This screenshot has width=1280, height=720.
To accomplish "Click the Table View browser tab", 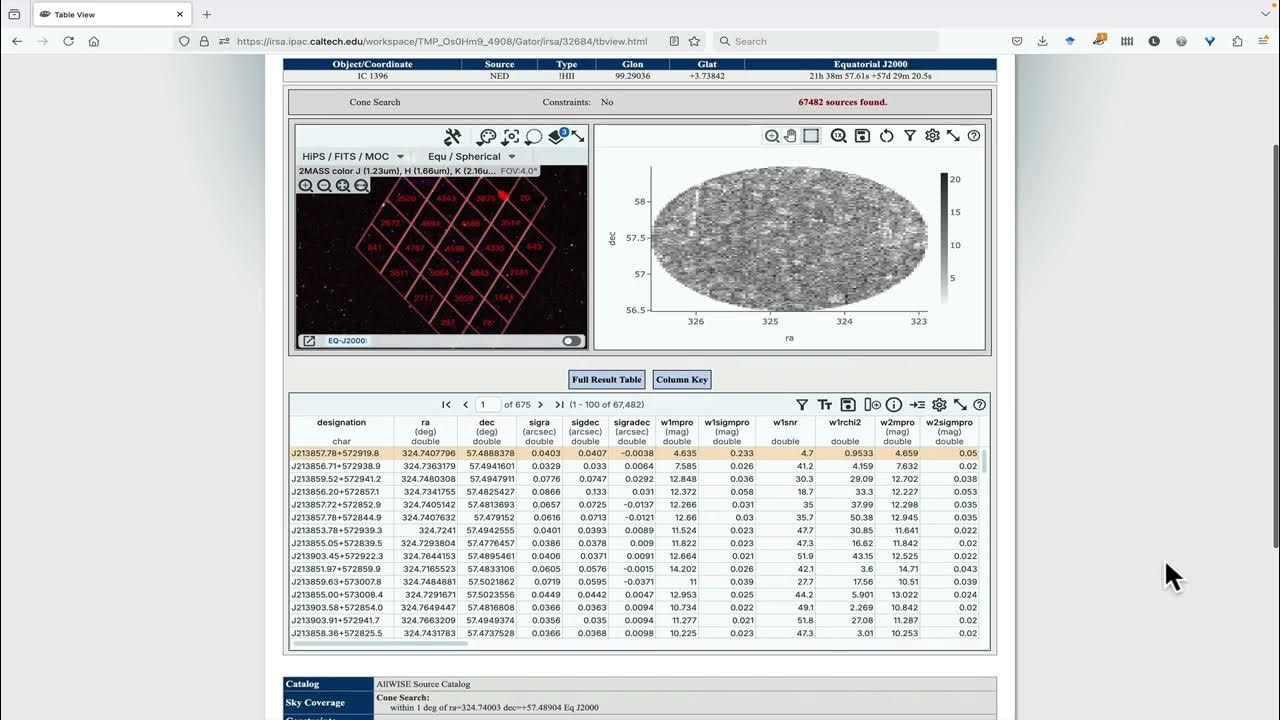I will [x=111, y=15].
